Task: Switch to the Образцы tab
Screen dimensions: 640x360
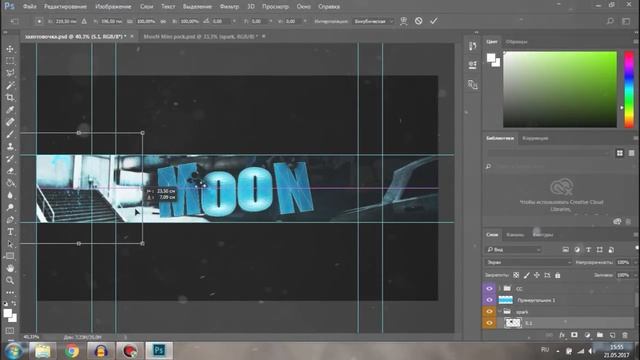Action: (x=516, y=42)
